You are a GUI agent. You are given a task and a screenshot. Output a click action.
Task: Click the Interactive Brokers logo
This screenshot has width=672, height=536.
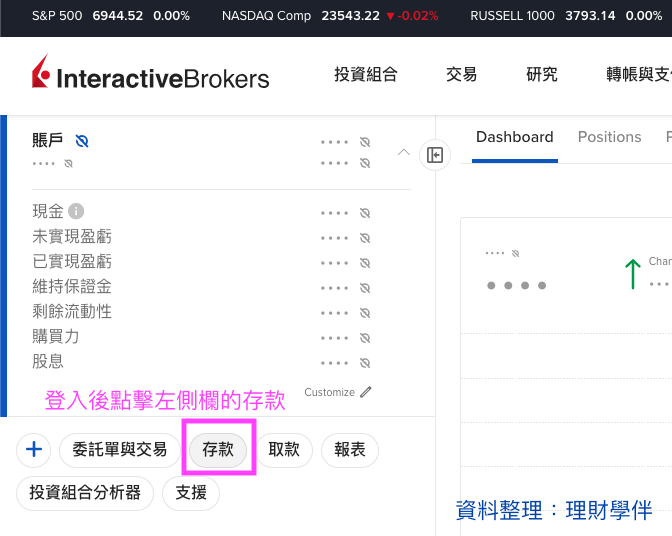[x=150, y=75]
